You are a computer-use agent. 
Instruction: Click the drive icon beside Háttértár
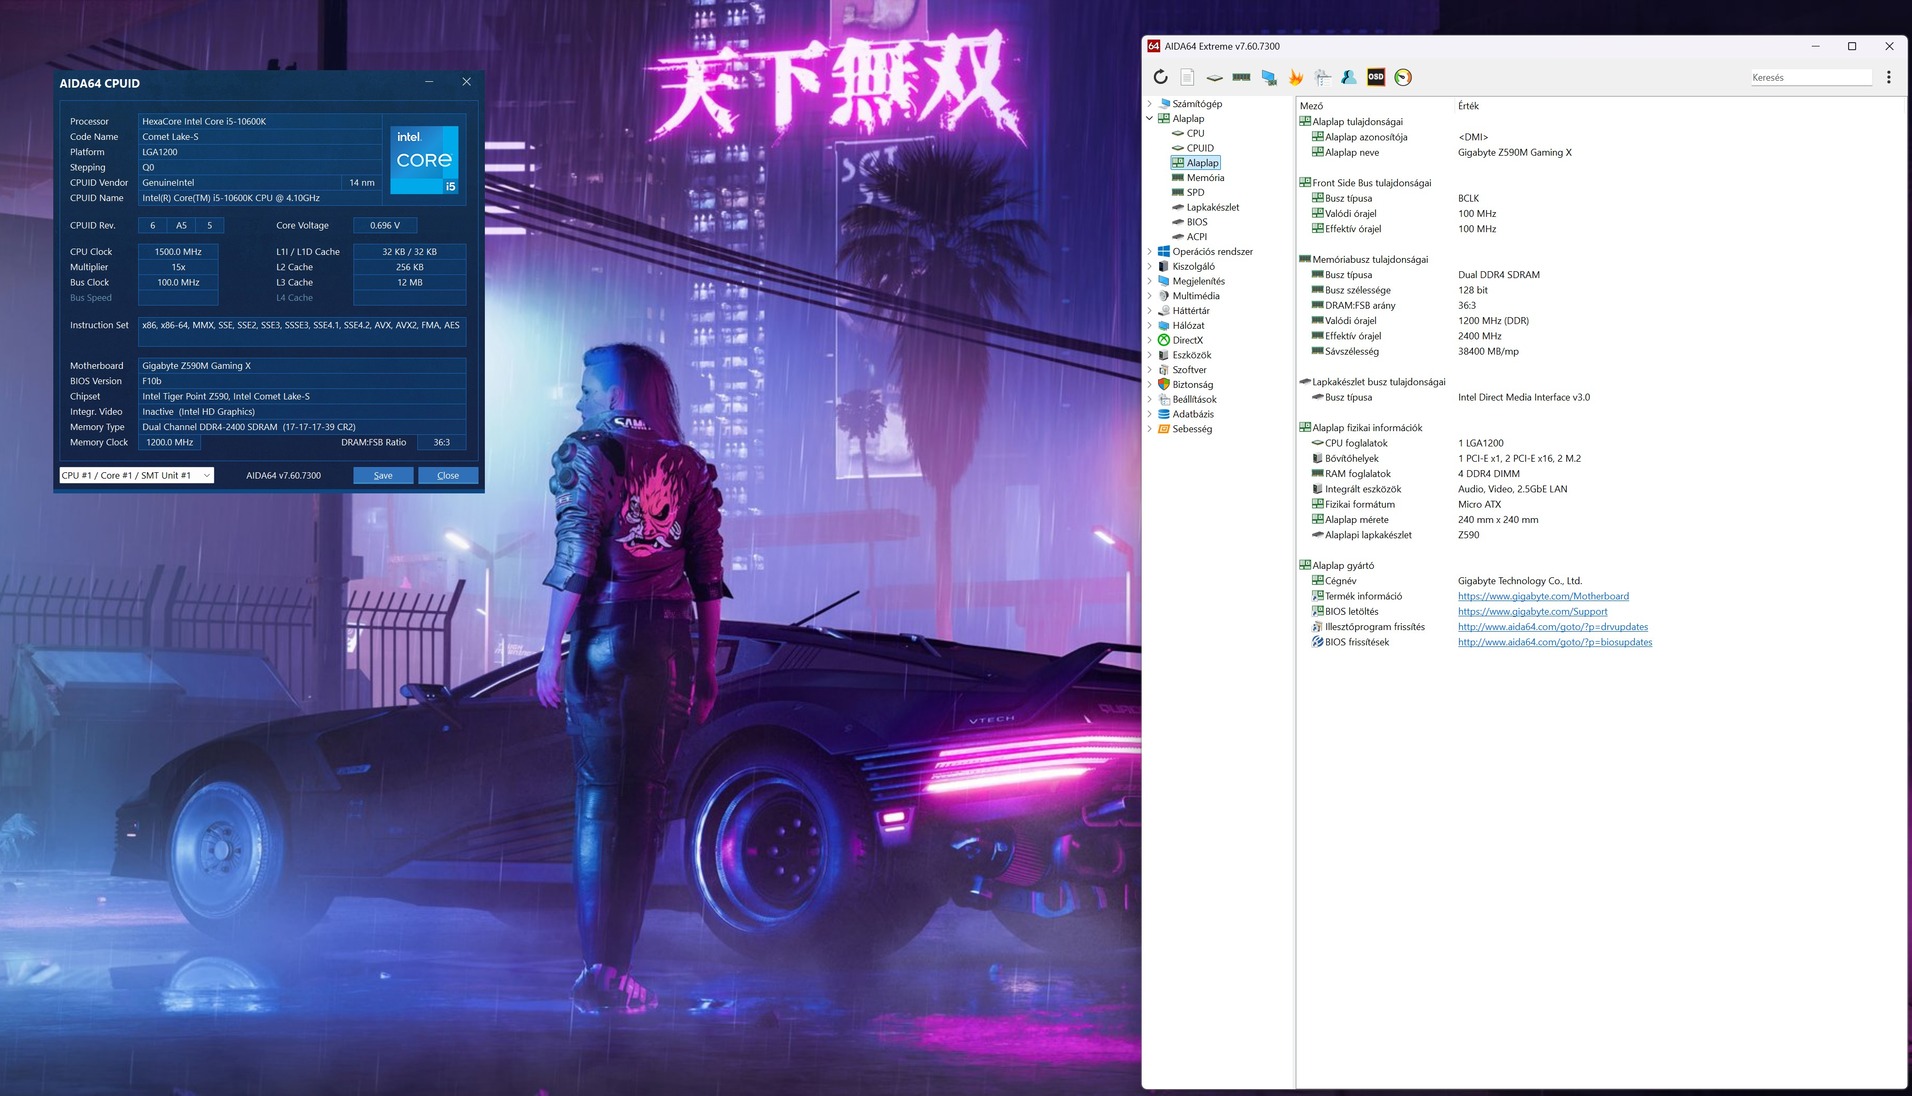tap(1164, 311)
